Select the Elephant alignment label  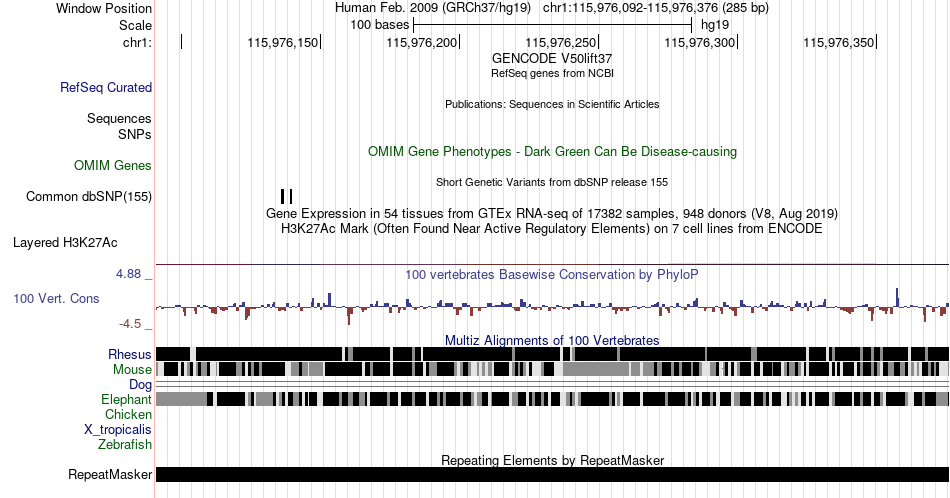point(127,399)
